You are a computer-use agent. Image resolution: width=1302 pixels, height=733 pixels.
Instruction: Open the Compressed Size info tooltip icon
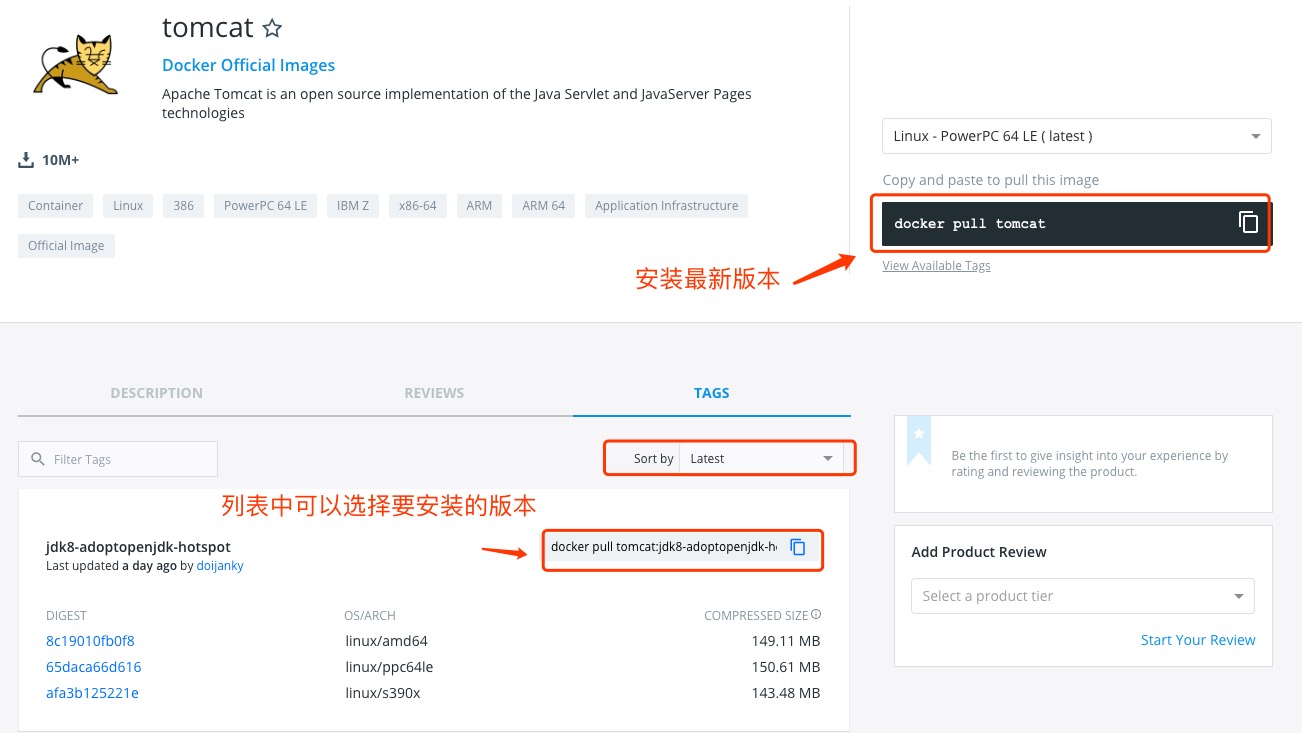click(x=815, y=615)
